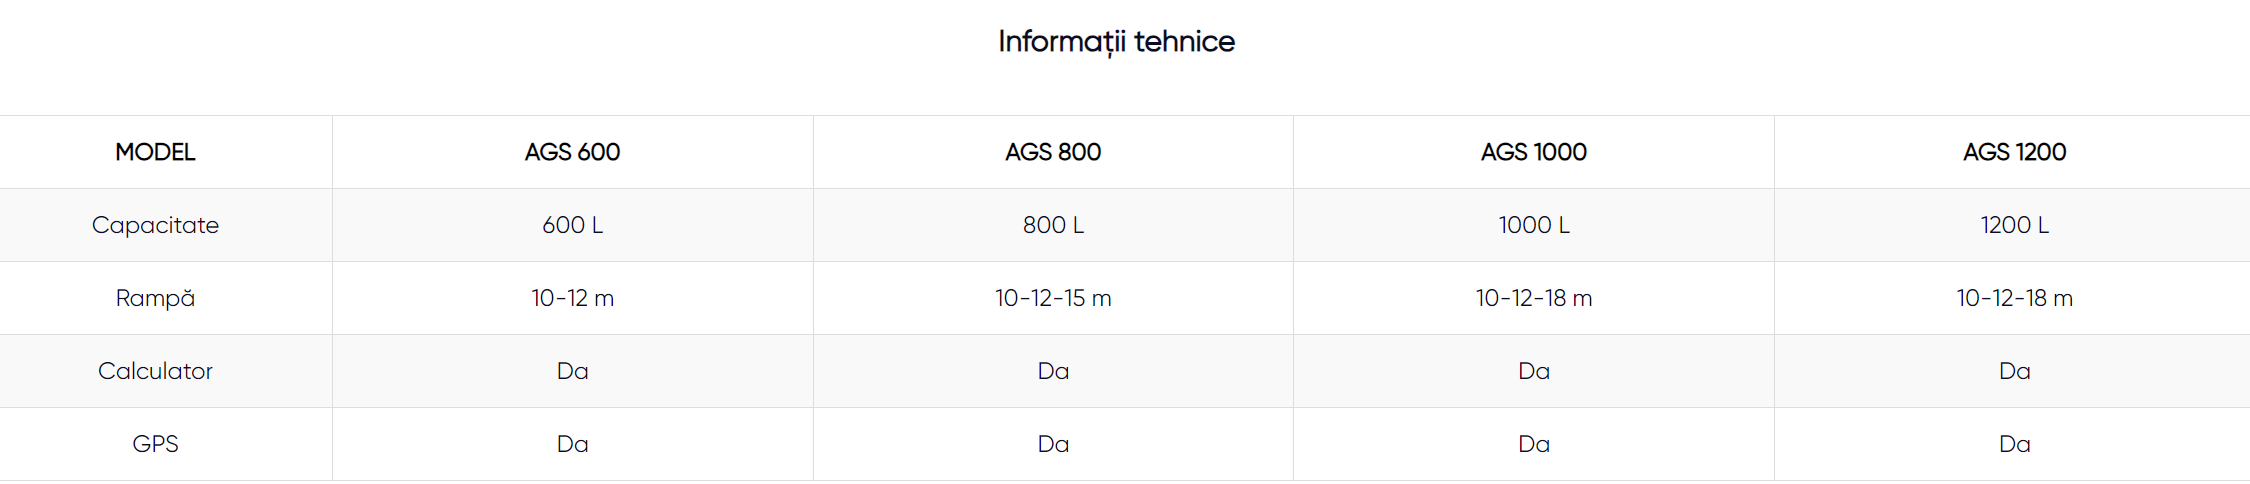The height and width of the screenshot is (484, 2250).
Task: Select the AGS 1200 column header
Action: tap(2014, 152)
